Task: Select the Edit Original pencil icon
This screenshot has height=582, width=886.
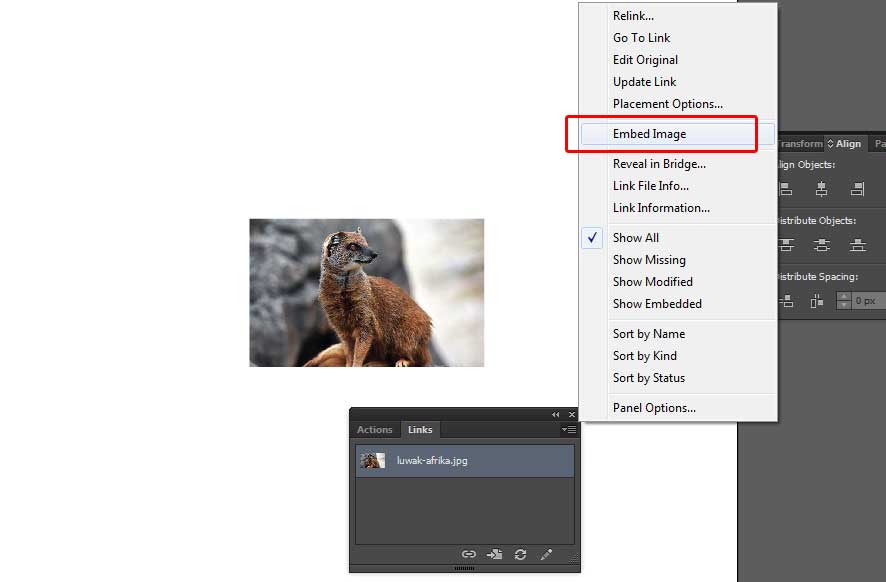Action: (545, 554)
